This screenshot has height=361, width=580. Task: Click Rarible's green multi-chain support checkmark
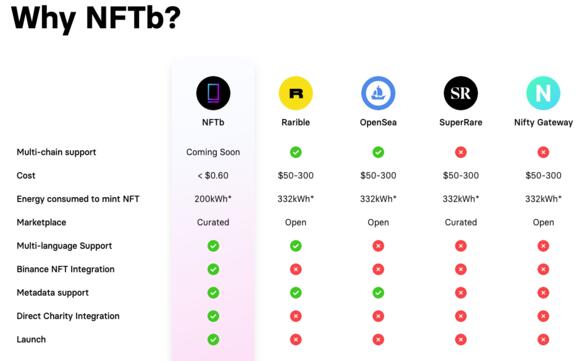[296, 152]
